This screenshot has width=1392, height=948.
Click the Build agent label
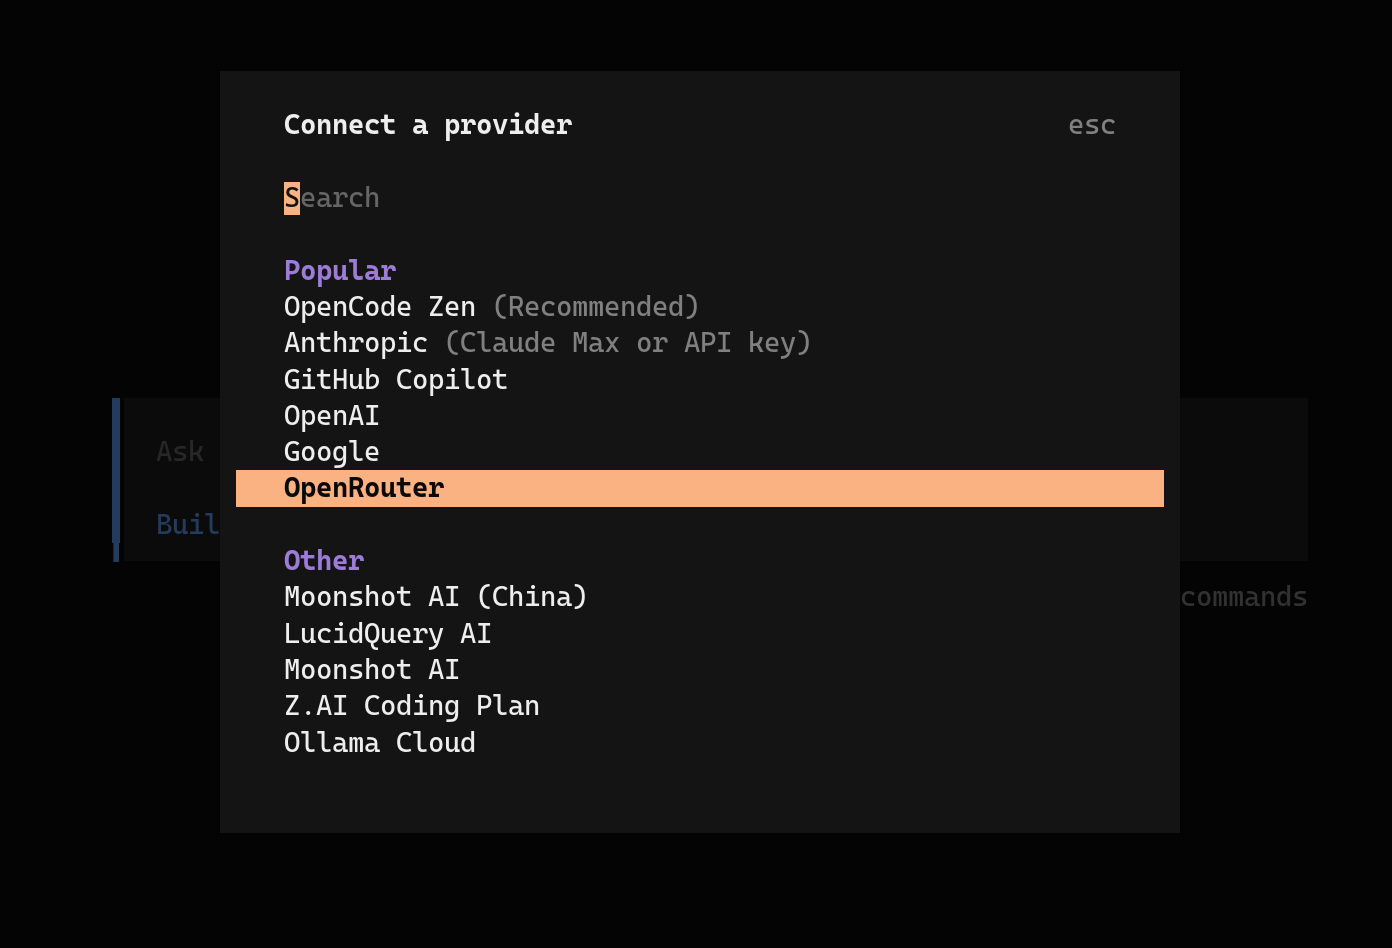coord(188,525)
